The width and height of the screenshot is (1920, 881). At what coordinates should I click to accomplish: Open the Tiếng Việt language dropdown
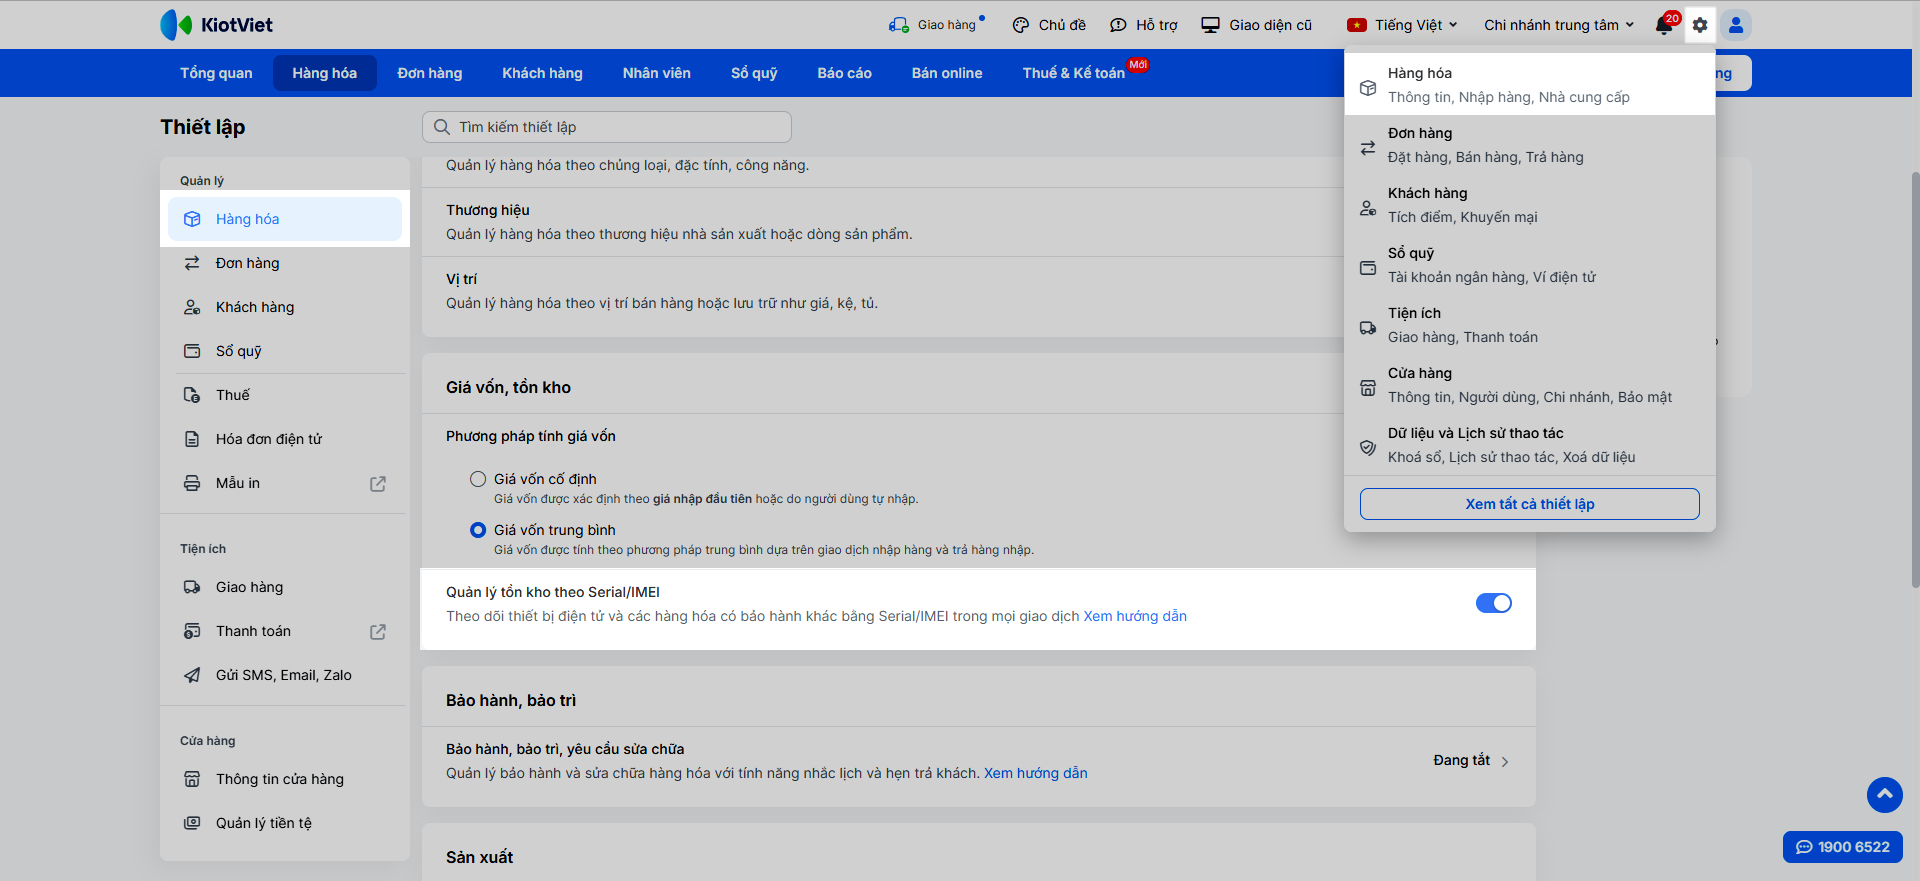pyautogui.click(x=1402, y=25)
